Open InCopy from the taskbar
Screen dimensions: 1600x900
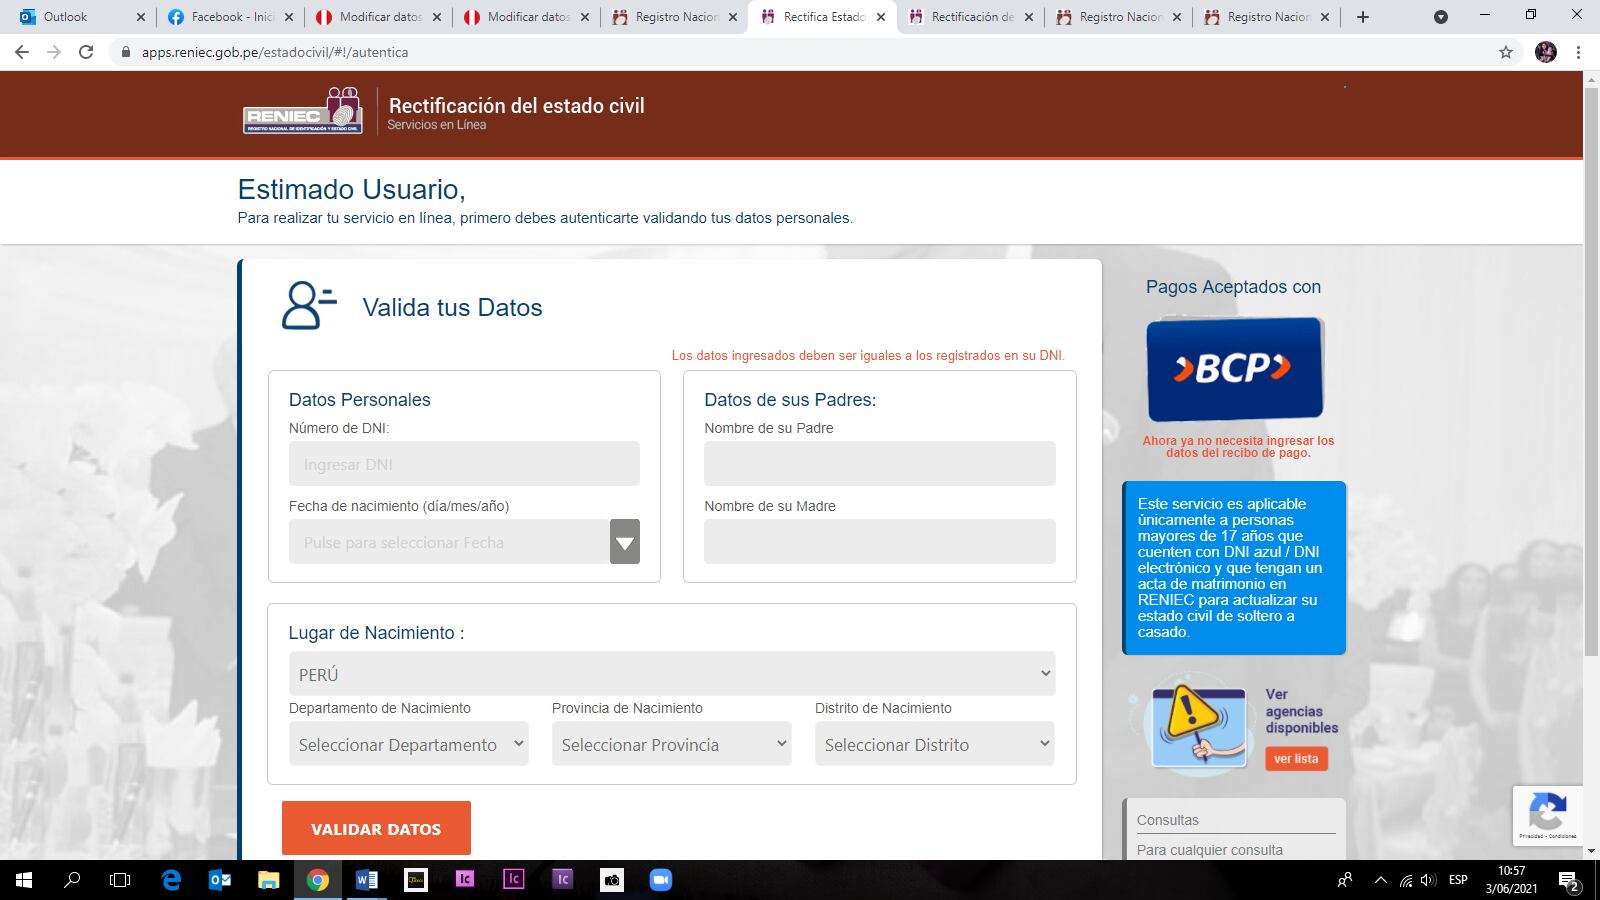click(x=464, y=881)
